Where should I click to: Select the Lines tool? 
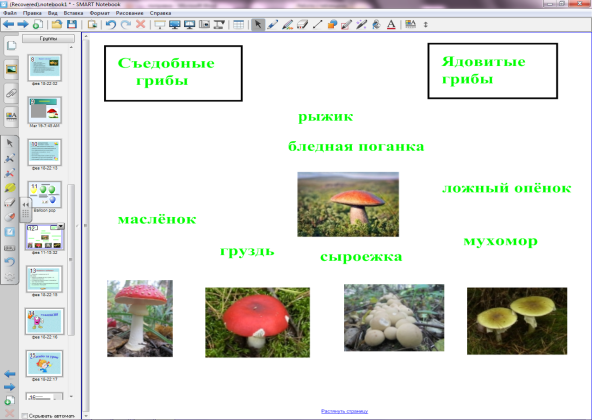click(317, 25)
